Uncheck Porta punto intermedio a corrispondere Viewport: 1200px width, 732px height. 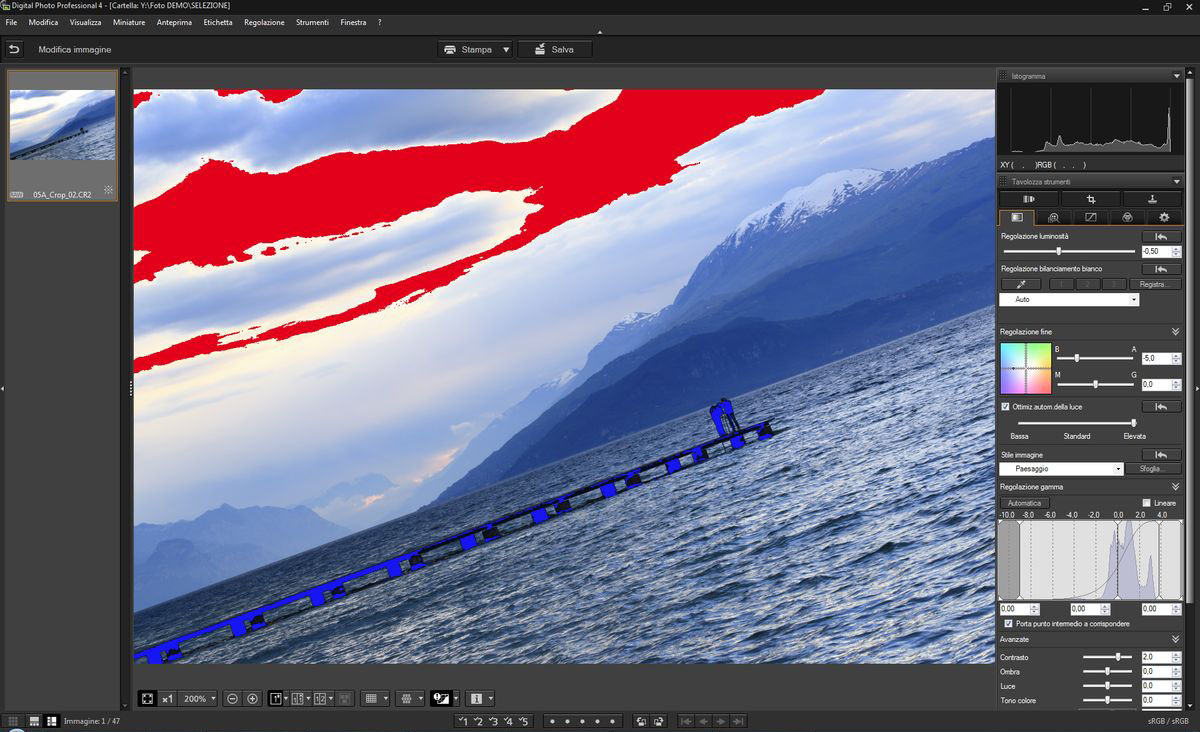tap(1007, 623)
